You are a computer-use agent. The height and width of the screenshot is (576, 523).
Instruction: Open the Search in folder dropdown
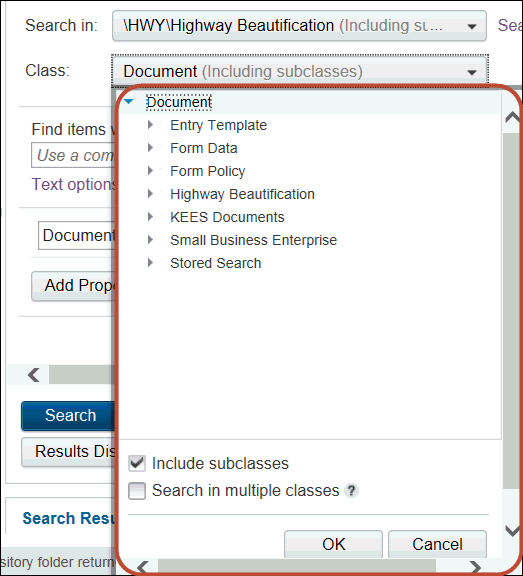[x=472, y=26]
